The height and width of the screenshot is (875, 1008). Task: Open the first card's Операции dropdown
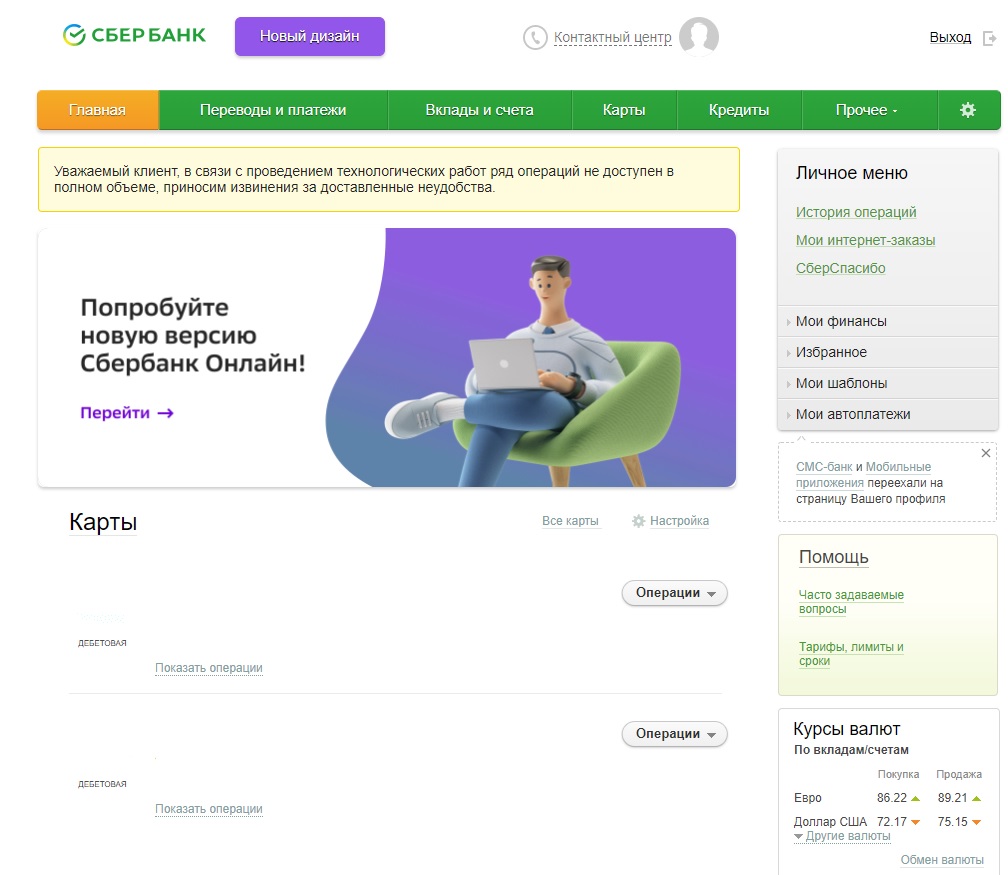pyautogui.click(x=674, y=593)
